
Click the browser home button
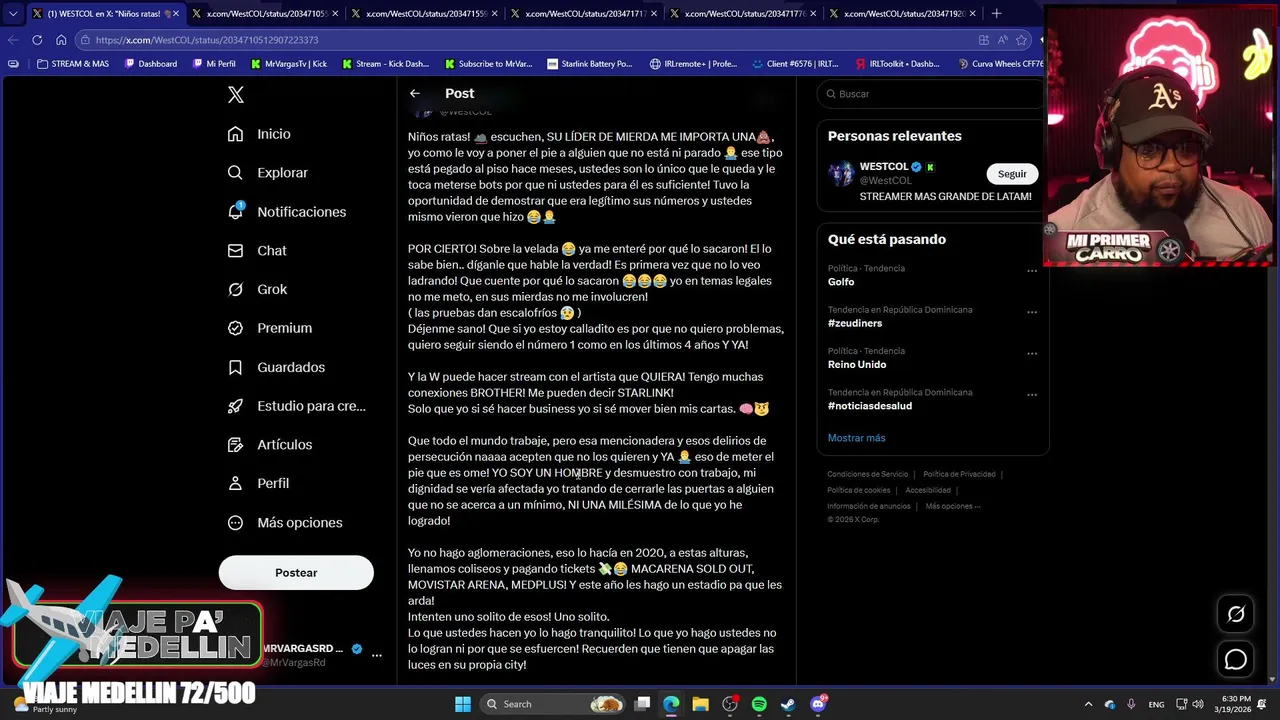point(61,40)
